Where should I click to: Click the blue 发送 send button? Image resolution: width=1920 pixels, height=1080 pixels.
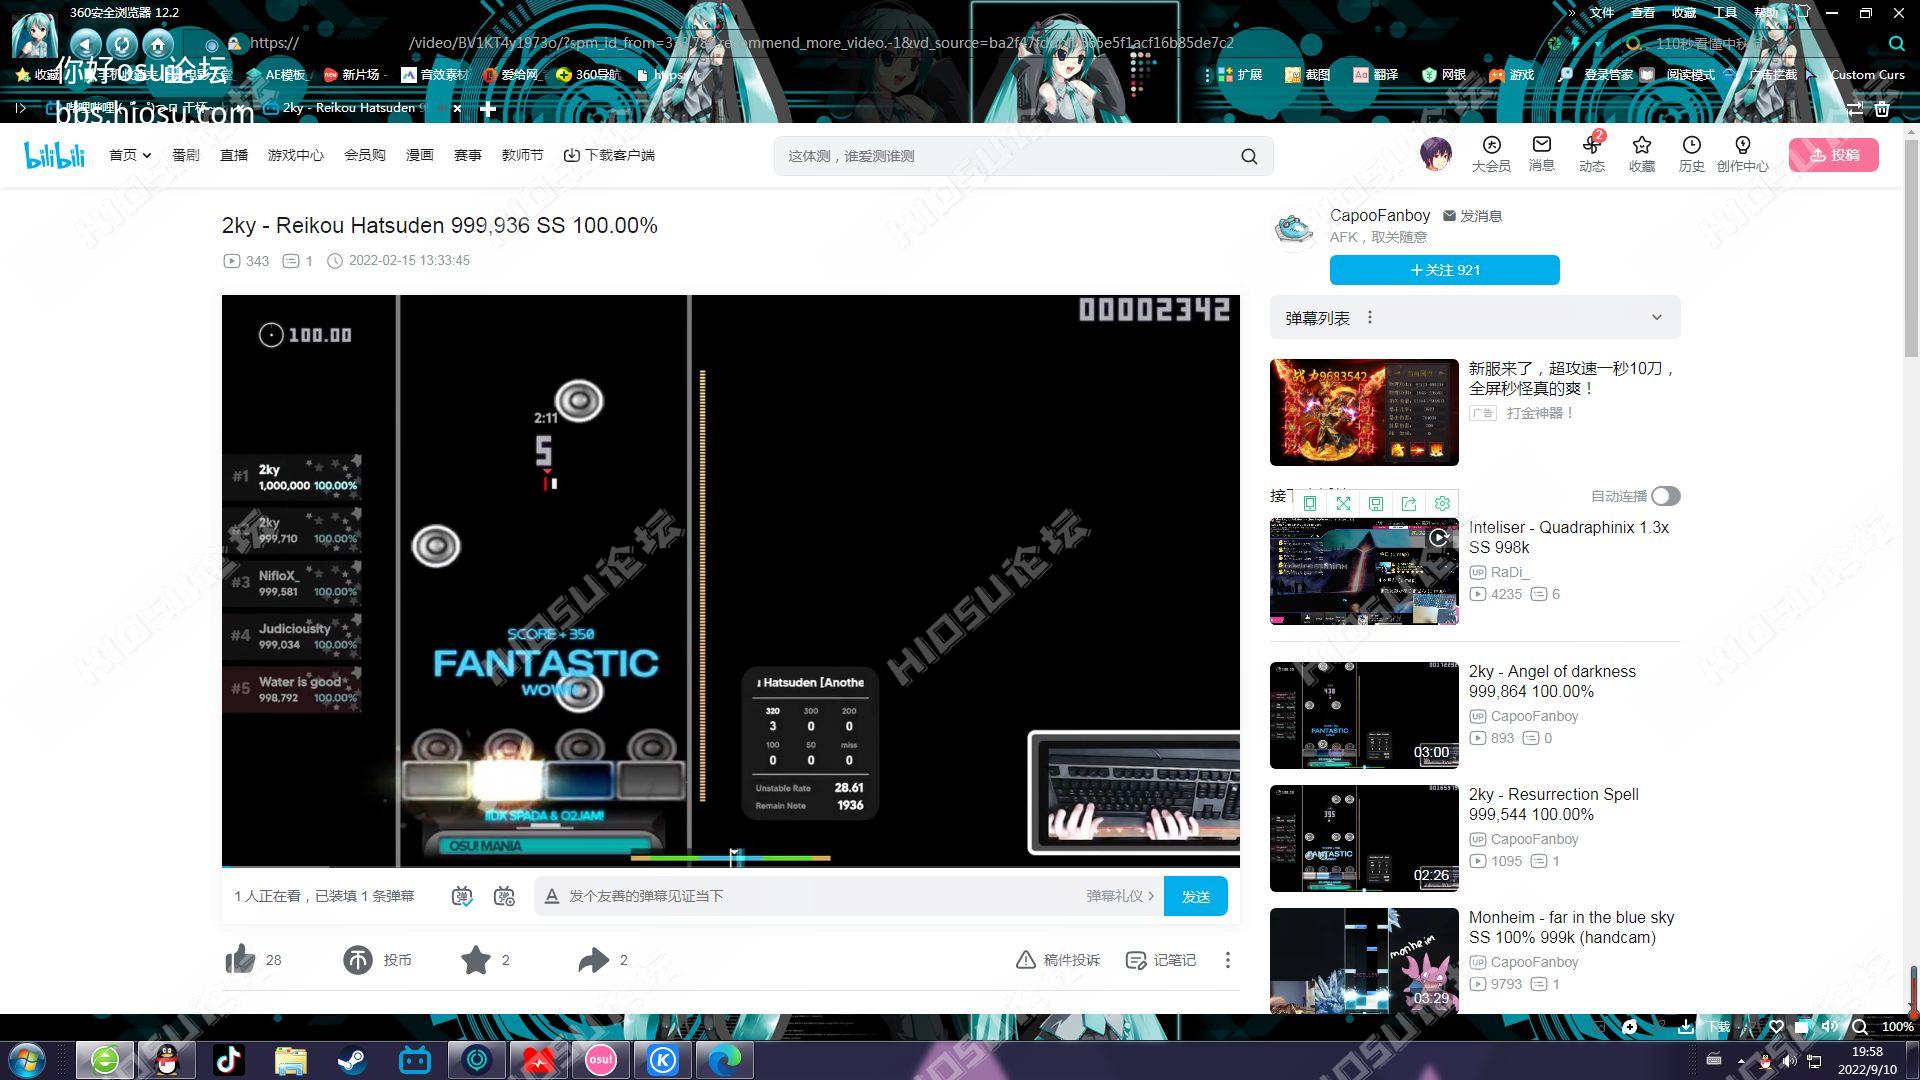[x=1196, y=896]
